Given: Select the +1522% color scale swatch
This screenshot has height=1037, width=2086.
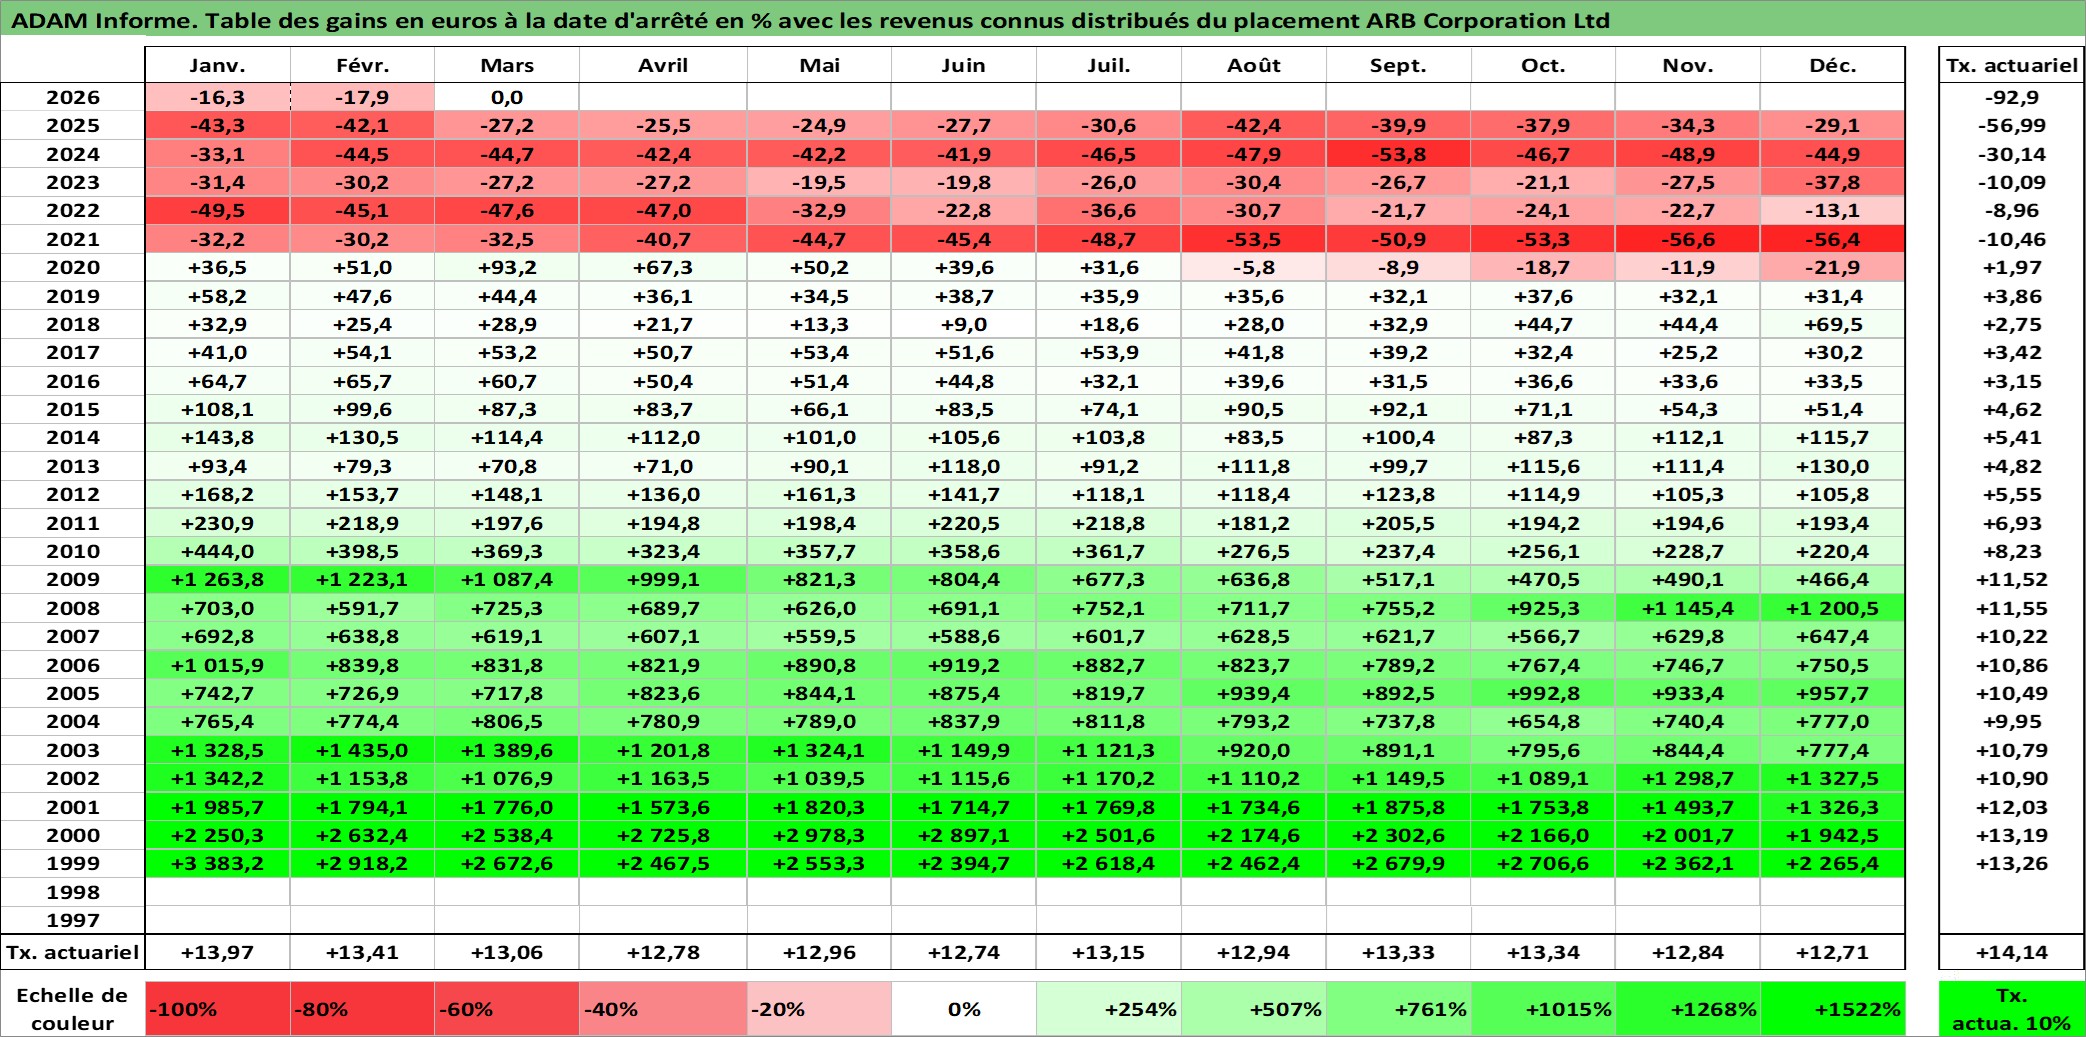Looking at the screenshot, I should click(x=1833, y=1009).
